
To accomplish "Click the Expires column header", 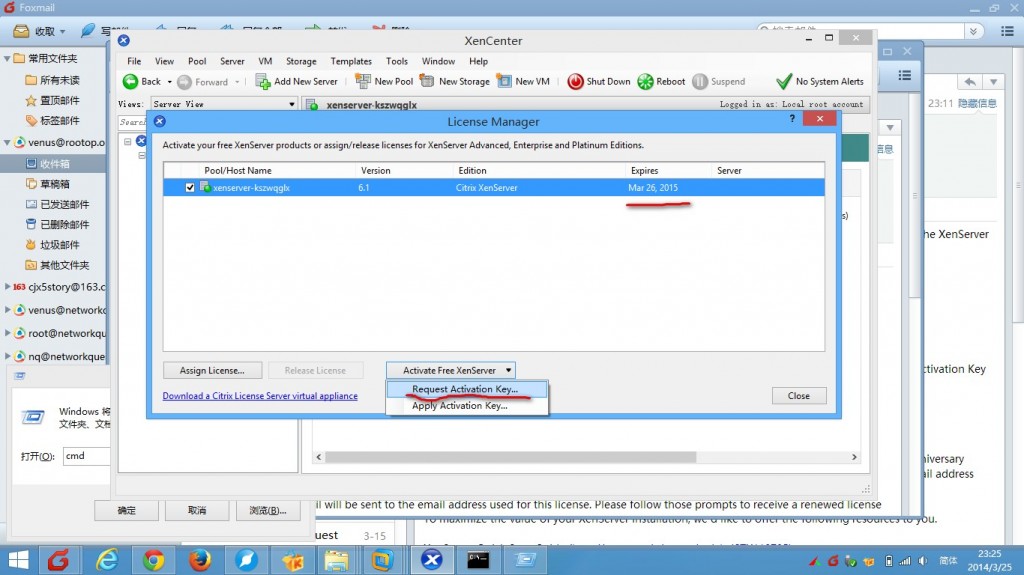I will [669, 171].
